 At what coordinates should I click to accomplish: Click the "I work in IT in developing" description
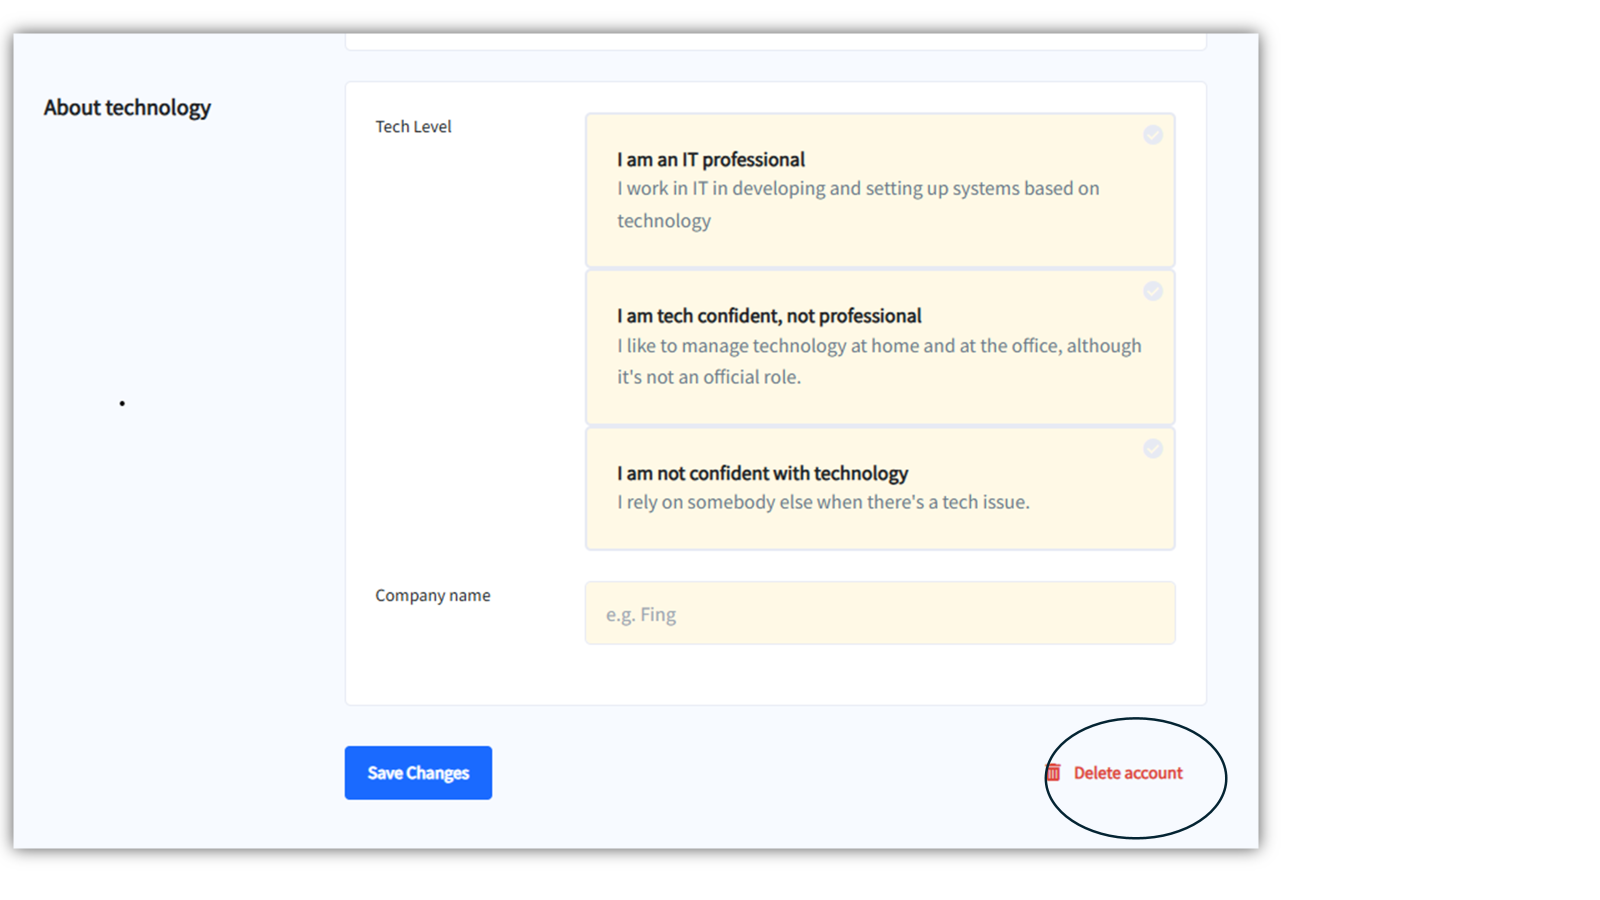click(x=857, y=189)
